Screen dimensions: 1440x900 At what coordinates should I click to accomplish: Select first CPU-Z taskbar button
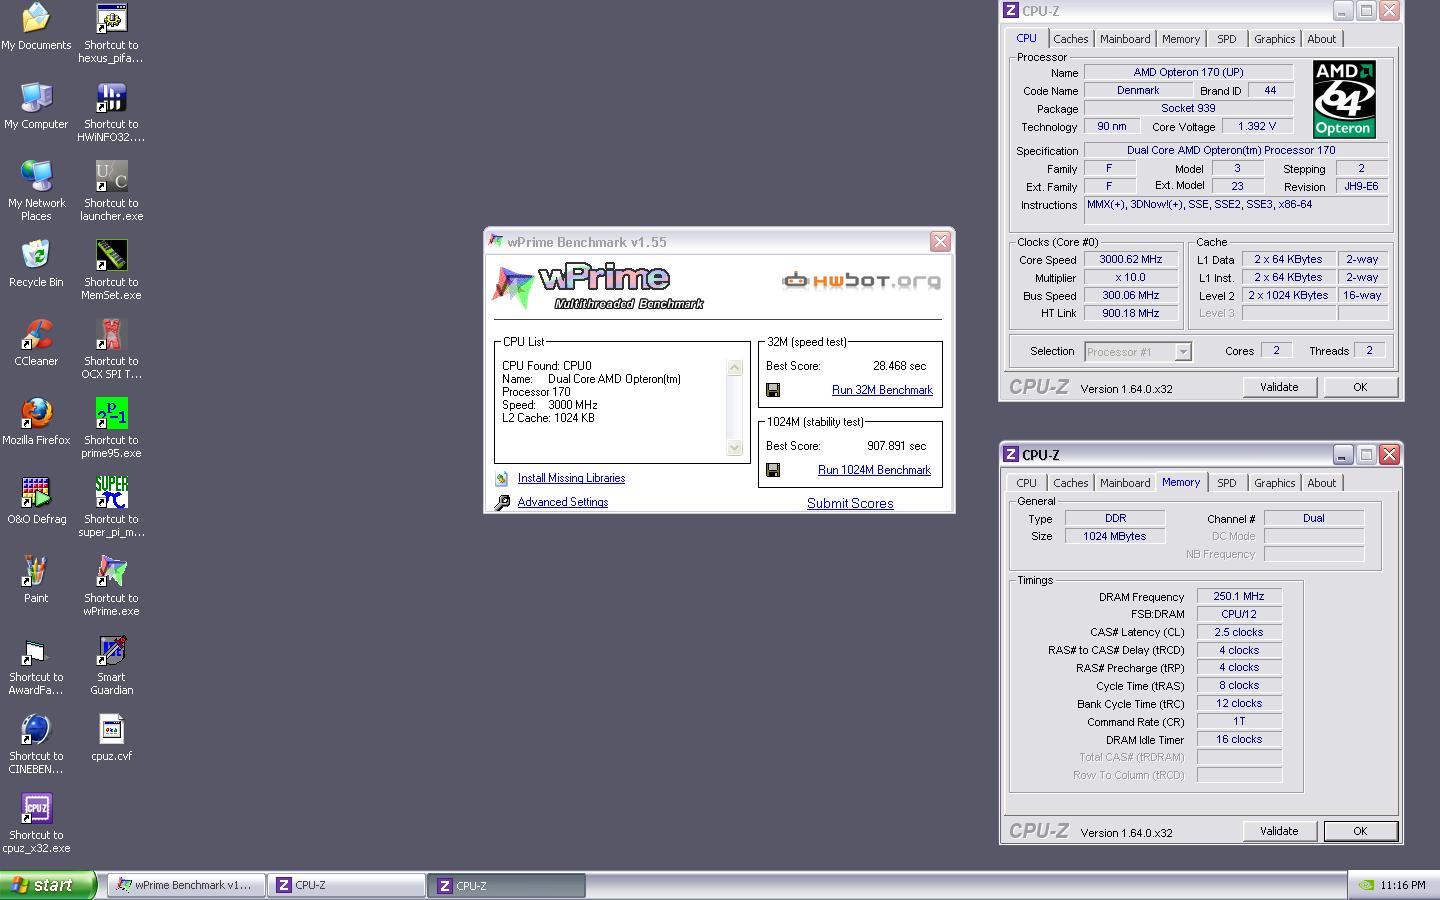click(346, 885)
